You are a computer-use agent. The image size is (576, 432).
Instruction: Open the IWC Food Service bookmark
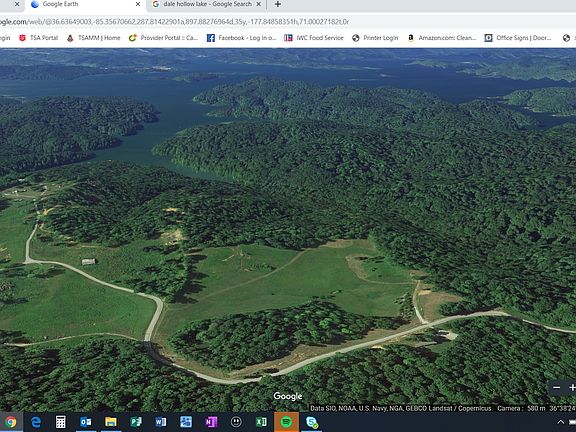click(x=314, y=38)
